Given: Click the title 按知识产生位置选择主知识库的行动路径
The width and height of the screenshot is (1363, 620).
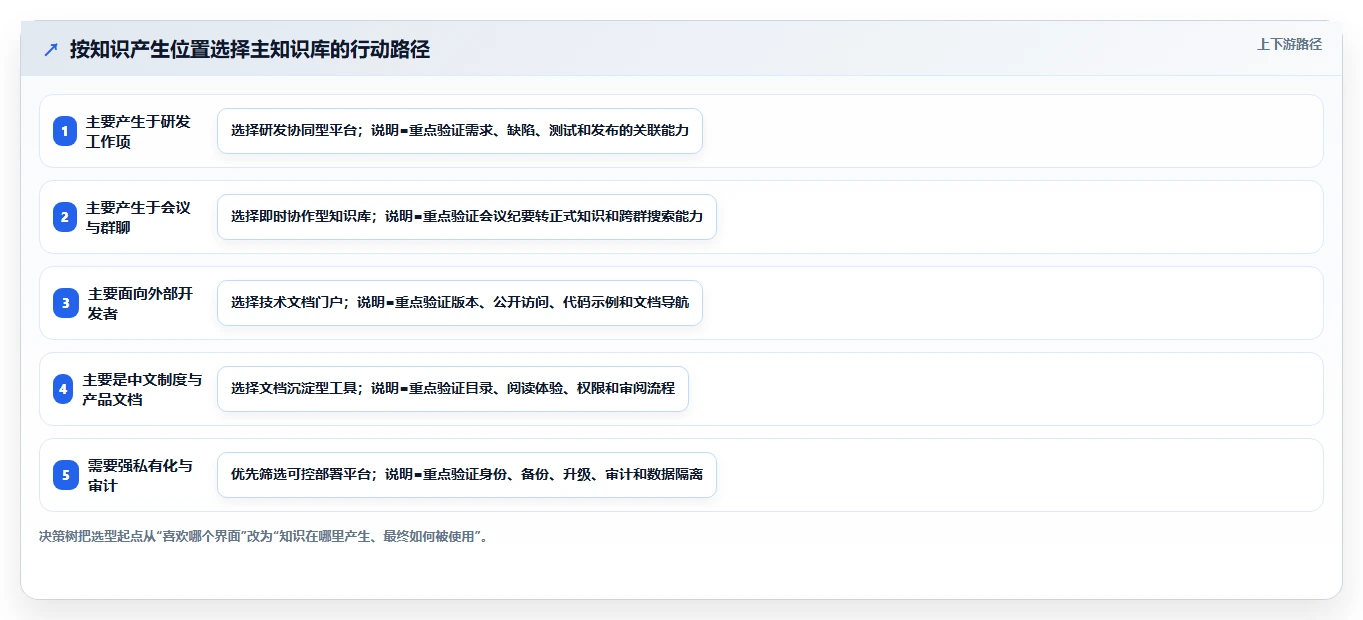Looking at the screenshot, I should click(x=250, y=49).
